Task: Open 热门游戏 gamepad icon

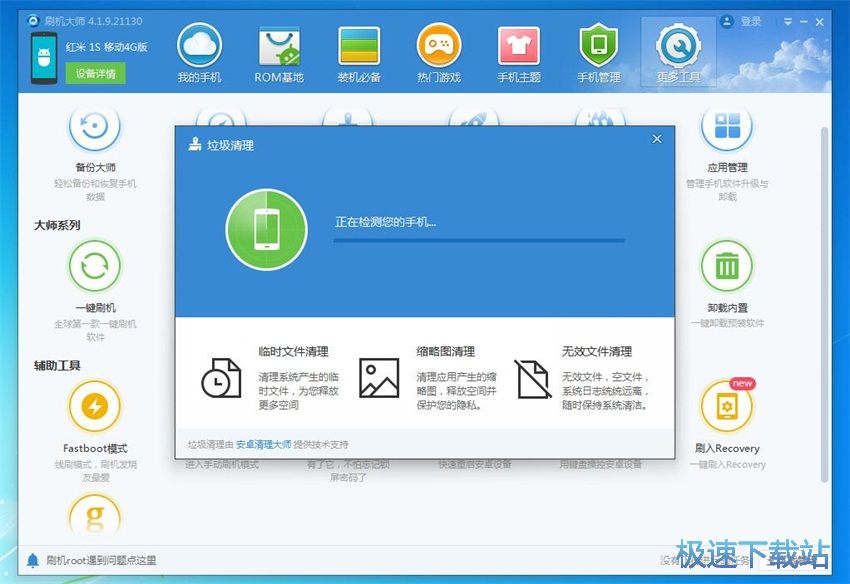Action: [439, 46]
